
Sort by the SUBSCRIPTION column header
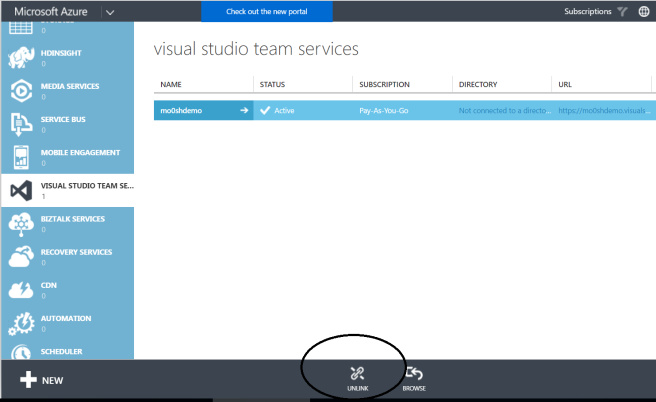[x=384, y=84]
